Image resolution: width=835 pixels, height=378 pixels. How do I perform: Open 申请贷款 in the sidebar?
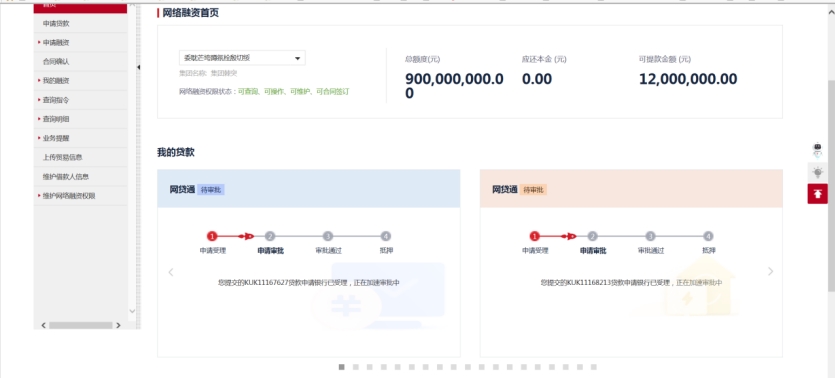80,23
